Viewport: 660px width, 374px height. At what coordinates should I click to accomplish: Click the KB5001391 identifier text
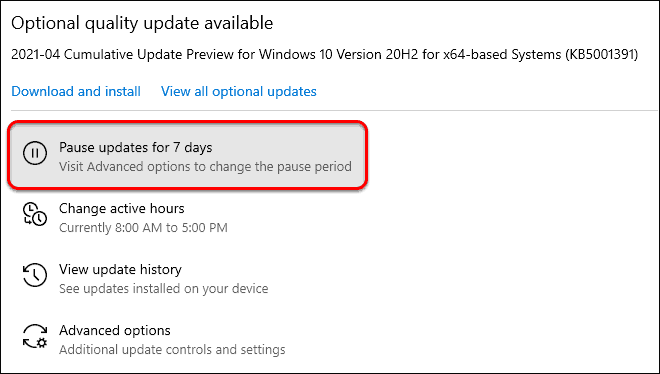[x=602, y=54]
